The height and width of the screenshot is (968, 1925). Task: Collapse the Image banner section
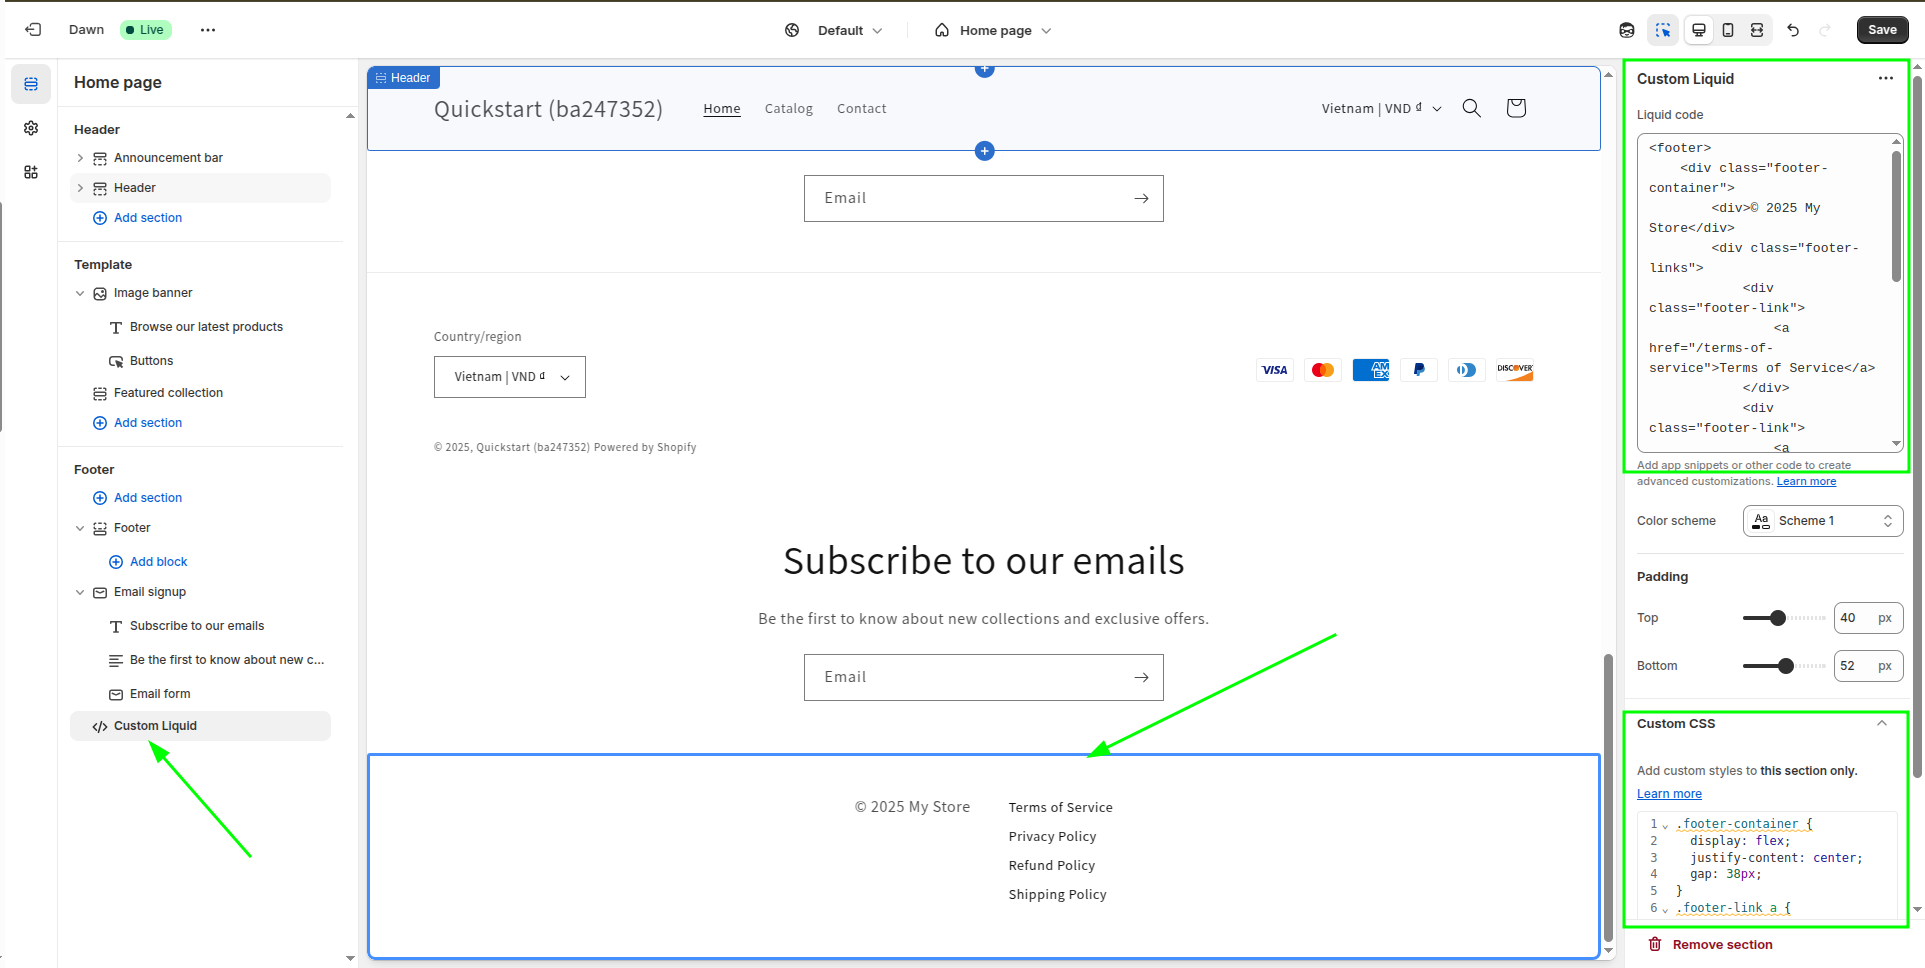(80, 293)
